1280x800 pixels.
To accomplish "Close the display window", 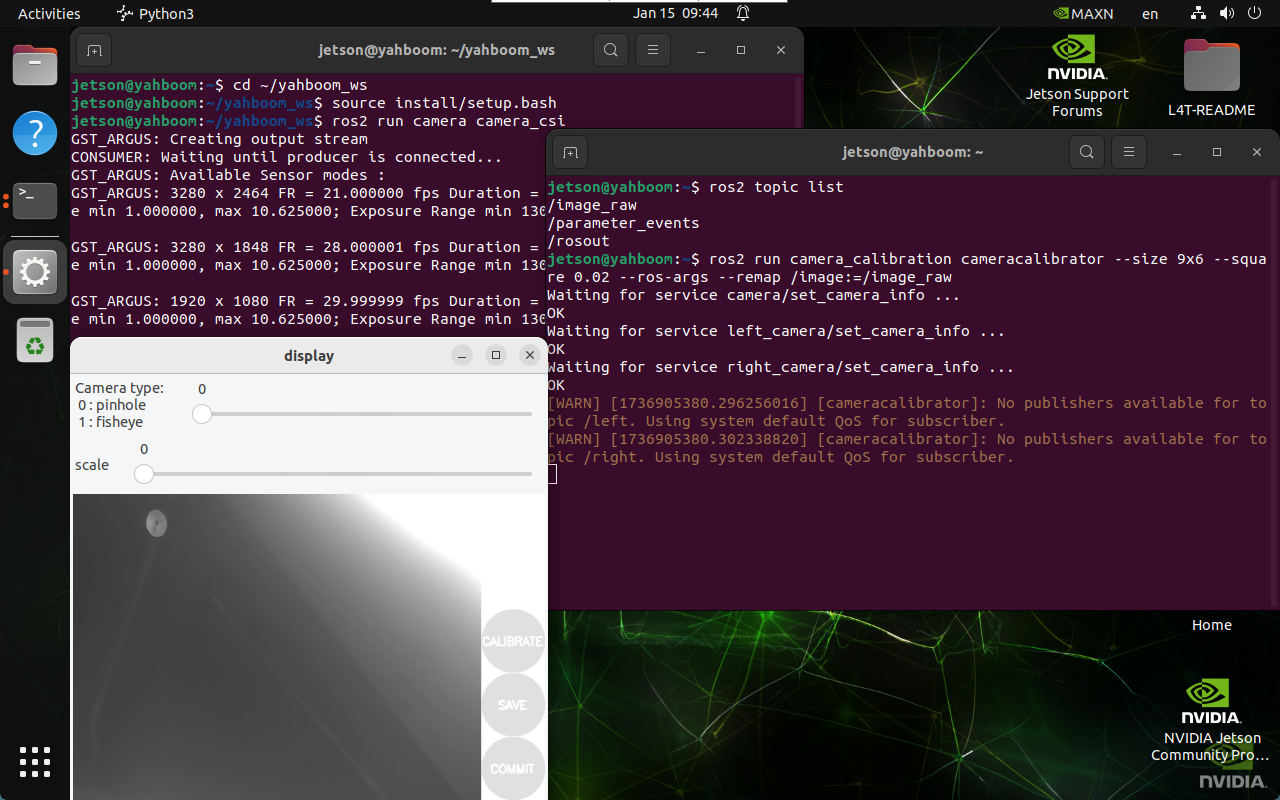I will pyautogui.click(x=530, y=355).
